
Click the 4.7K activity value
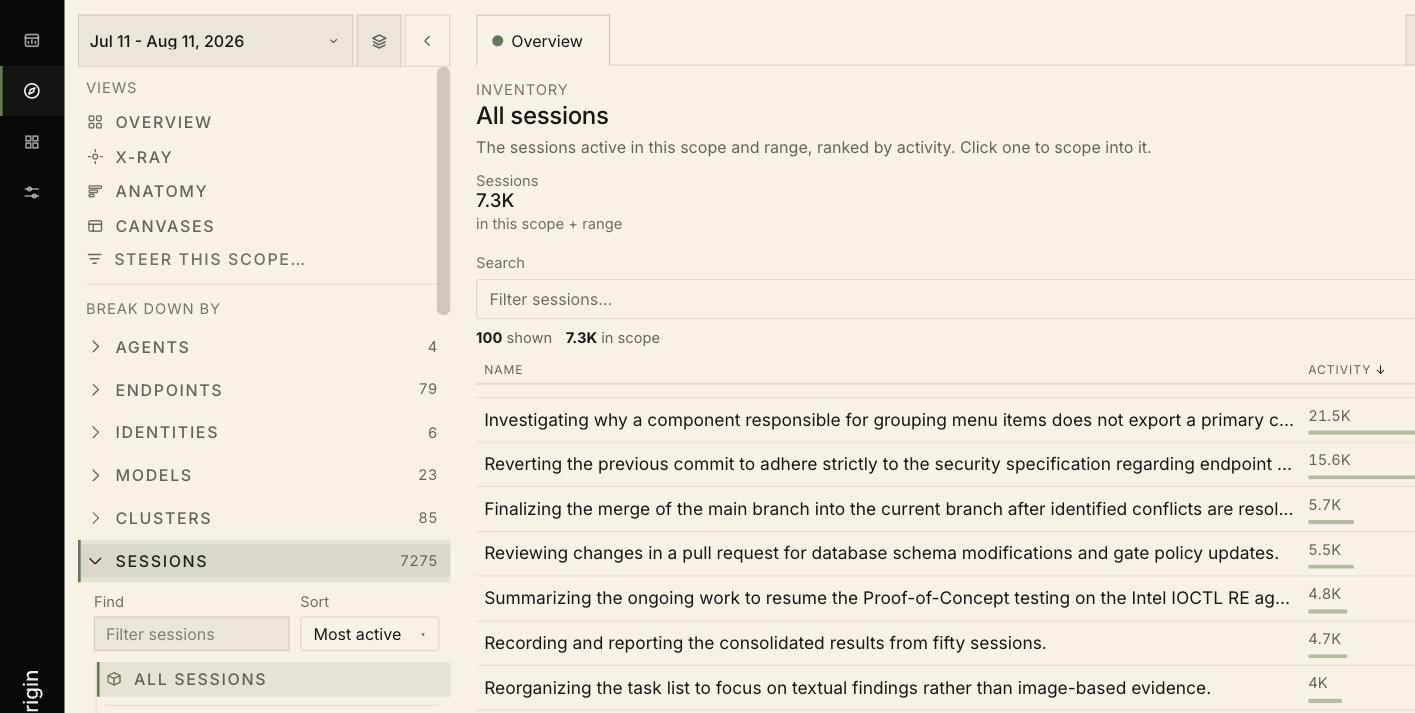[x=1324, y=639]
